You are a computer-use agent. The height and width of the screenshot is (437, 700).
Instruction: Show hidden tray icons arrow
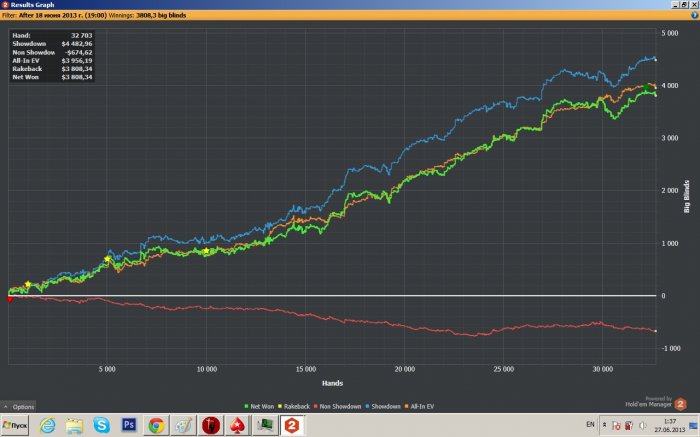click(604, 425)
